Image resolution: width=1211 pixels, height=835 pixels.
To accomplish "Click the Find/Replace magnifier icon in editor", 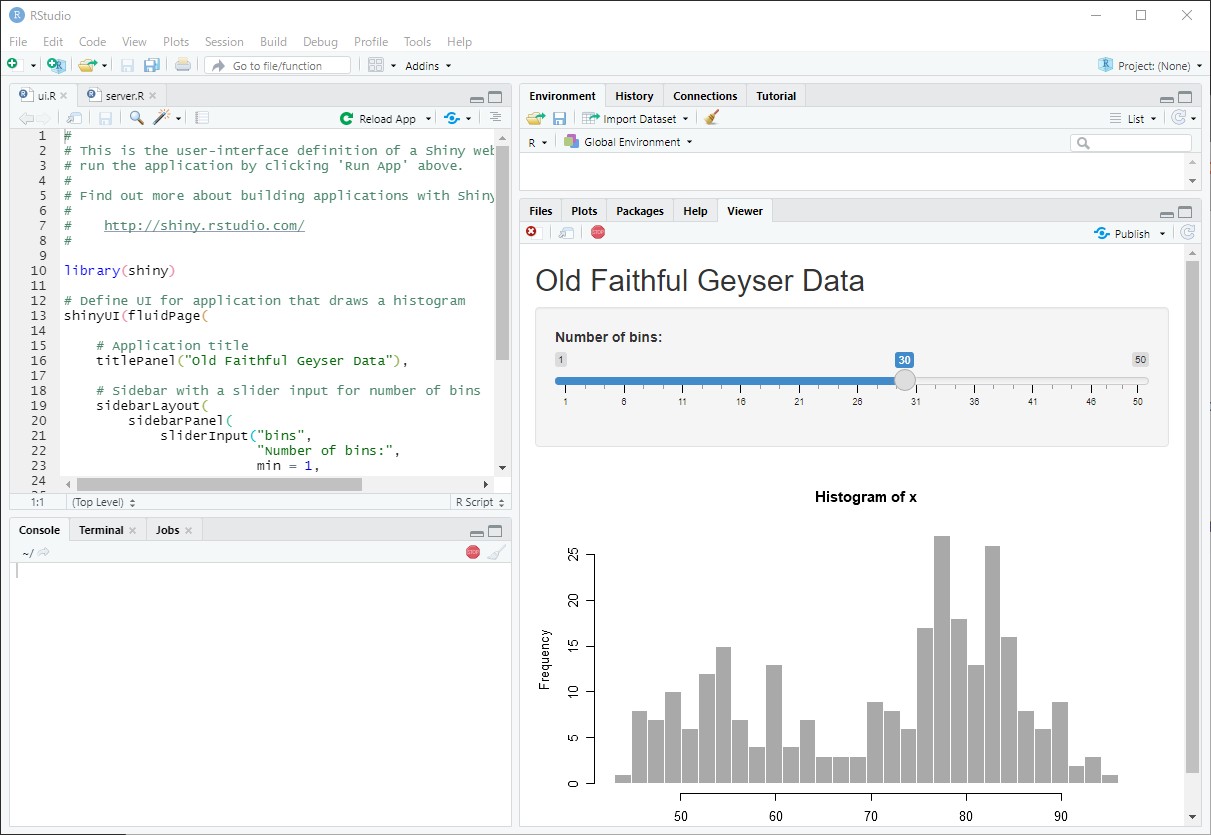I will (x=137, y=118).
